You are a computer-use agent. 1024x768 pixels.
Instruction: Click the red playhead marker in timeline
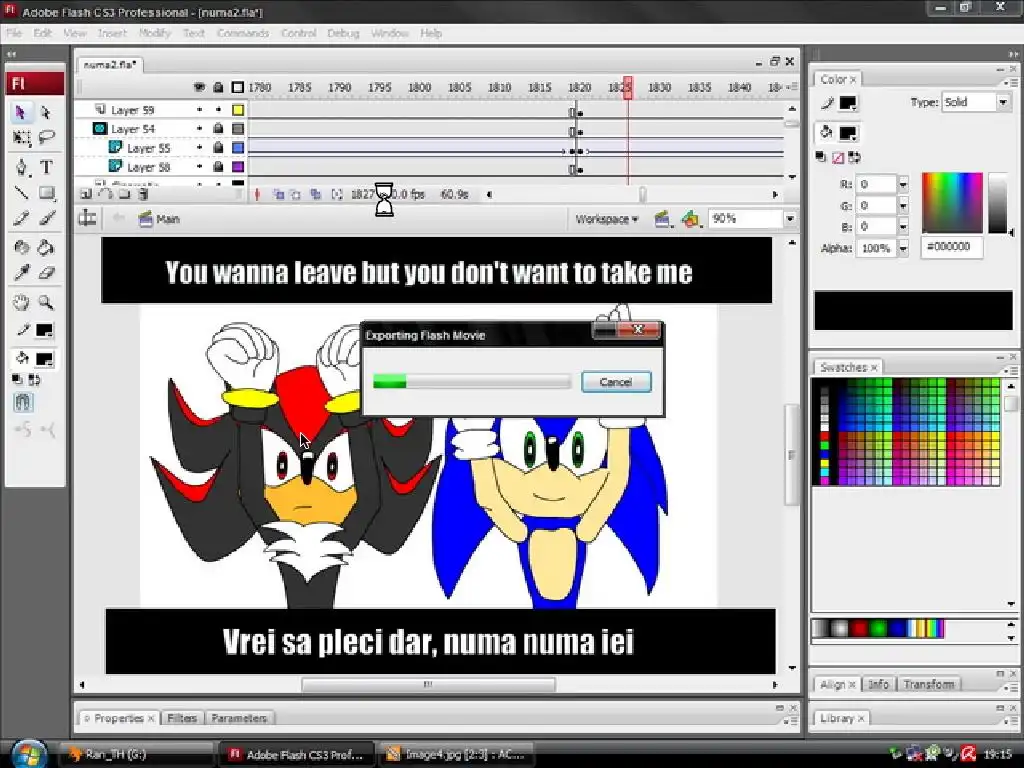(628, 87)
